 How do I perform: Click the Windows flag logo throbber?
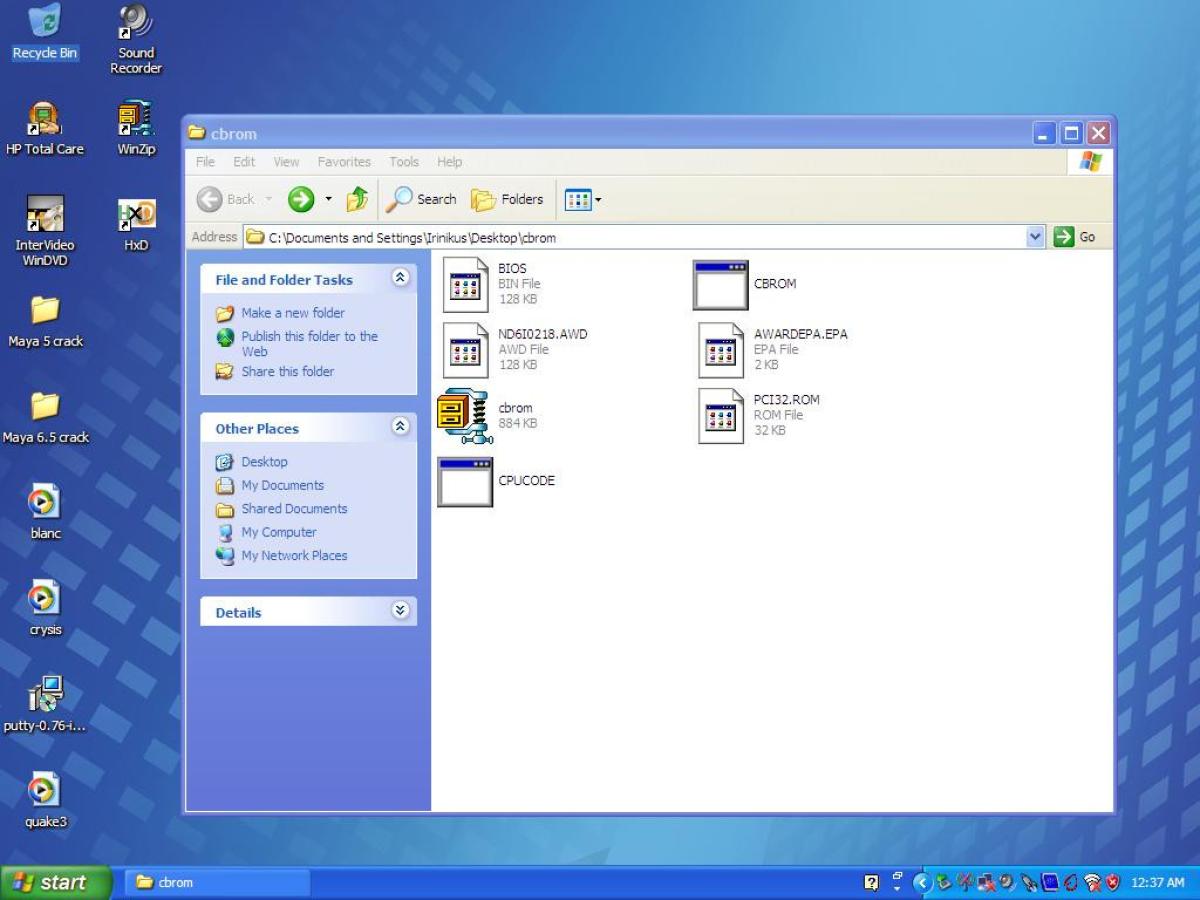click(1090, 162)
